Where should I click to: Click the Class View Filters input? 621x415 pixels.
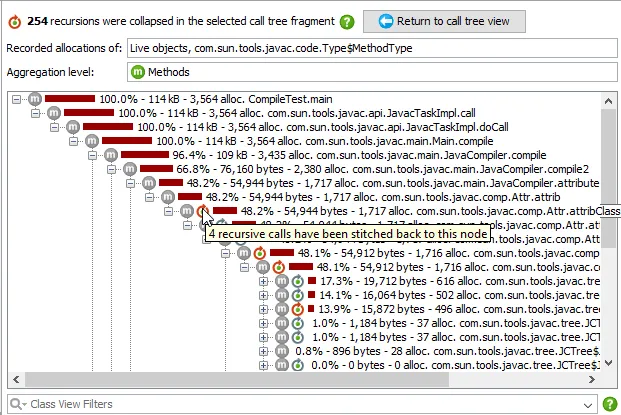(x=302, y=404)
